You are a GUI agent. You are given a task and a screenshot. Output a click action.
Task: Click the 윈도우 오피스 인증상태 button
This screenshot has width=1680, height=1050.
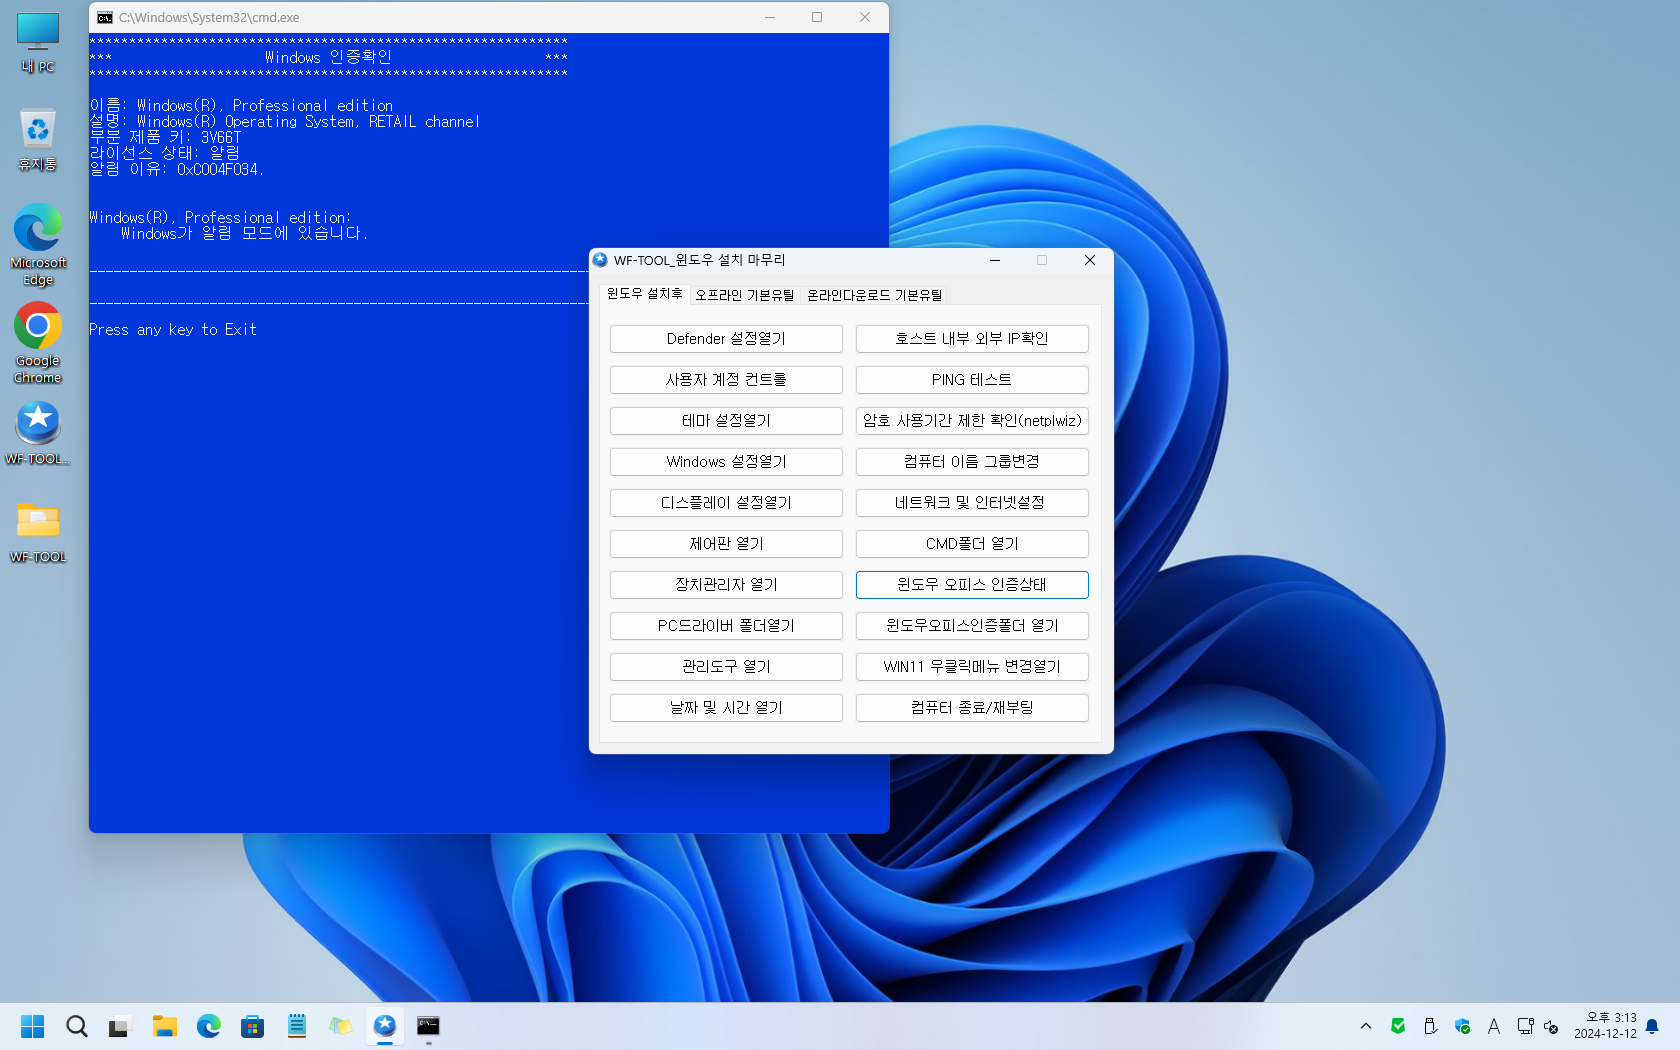[972, 585]
